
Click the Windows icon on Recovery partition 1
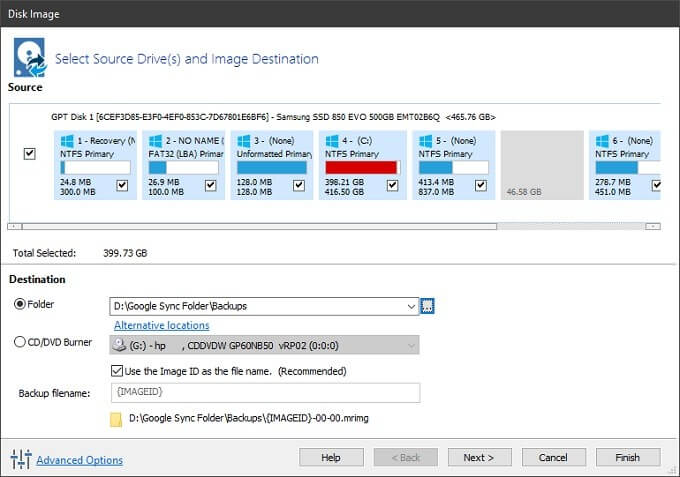[x=68, y=141]
